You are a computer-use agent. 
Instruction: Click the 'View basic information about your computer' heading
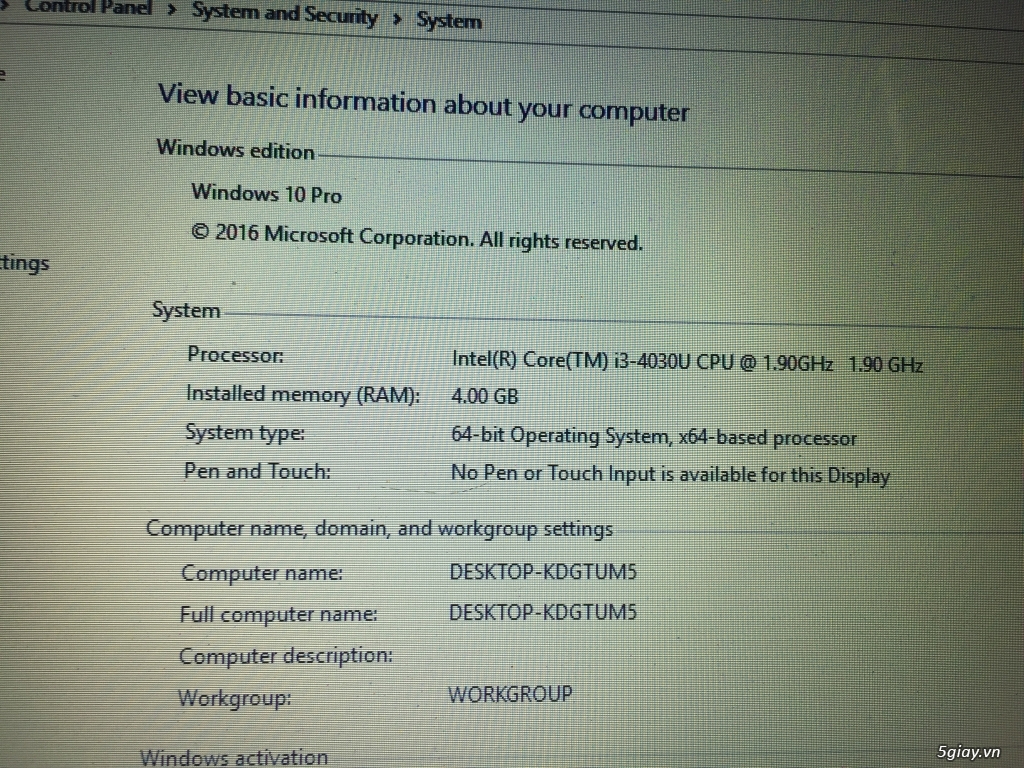coord(423,104)
